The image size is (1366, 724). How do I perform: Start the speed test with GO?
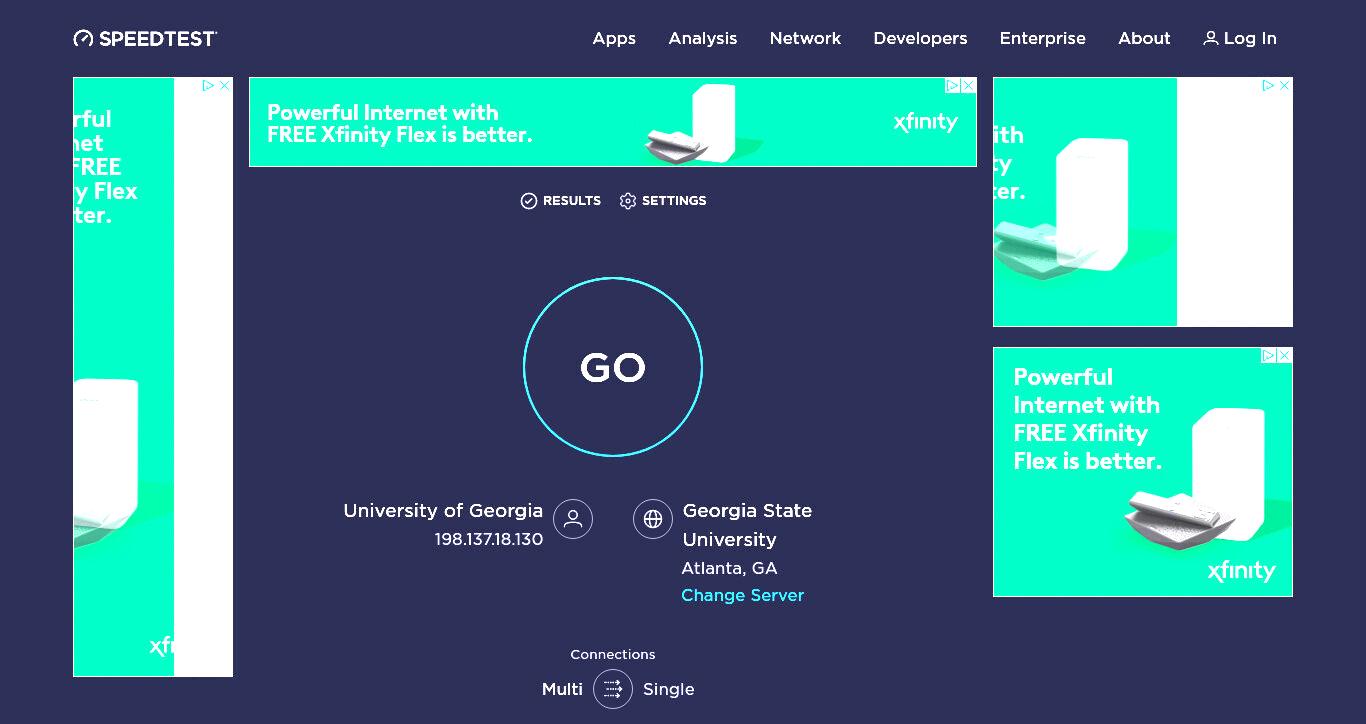613,367
